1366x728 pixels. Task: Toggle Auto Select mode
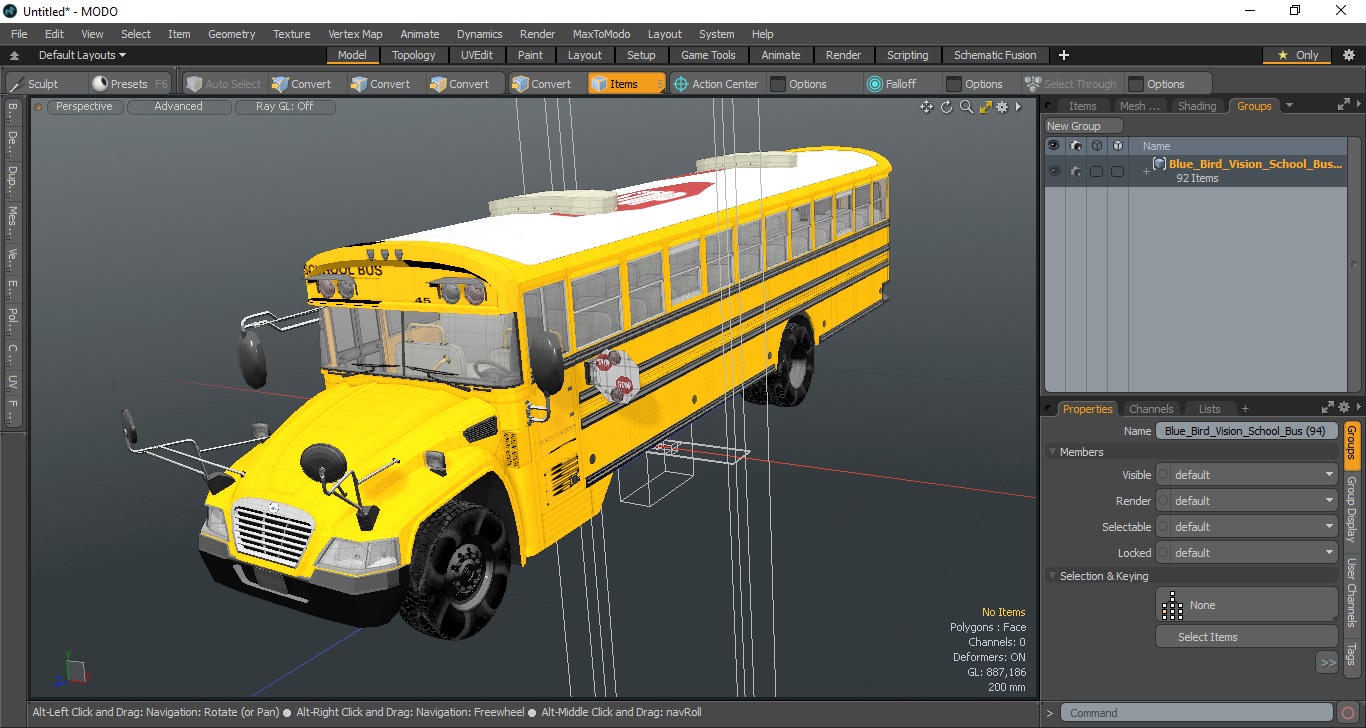pos(223,84)
